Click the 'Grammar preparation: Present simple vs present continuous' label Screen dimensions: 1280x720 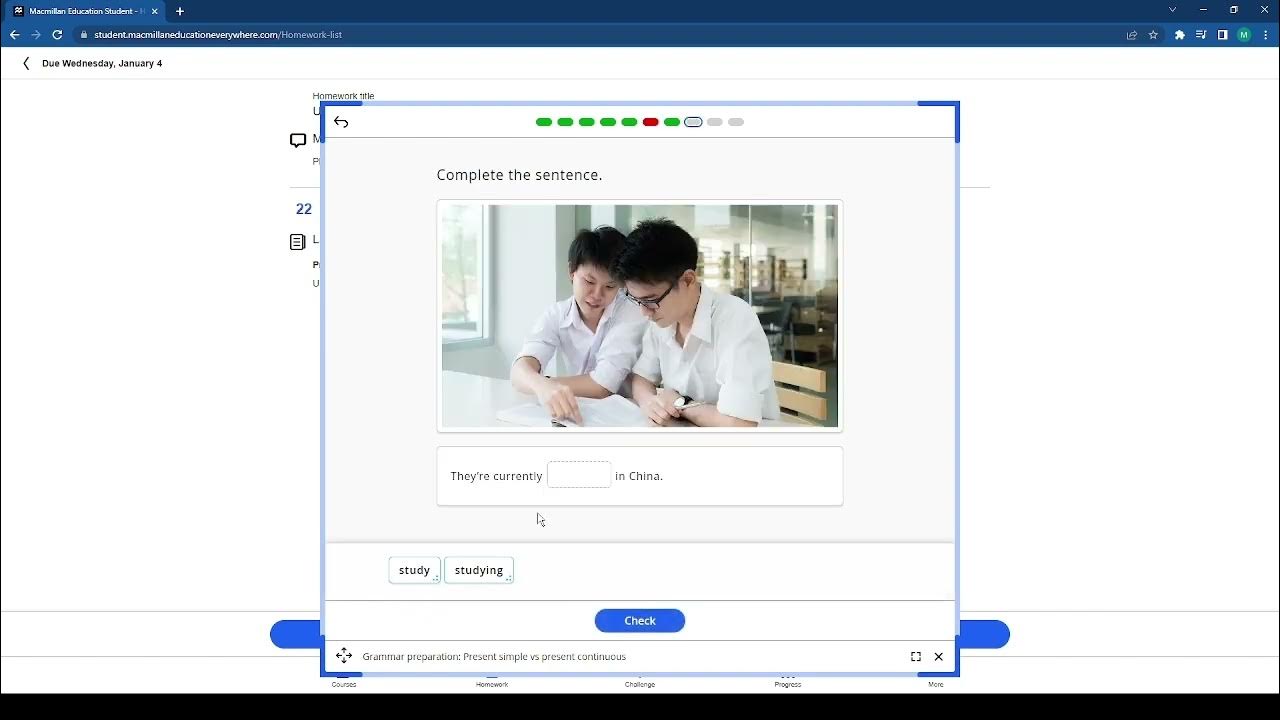click(x=494, y=657)
